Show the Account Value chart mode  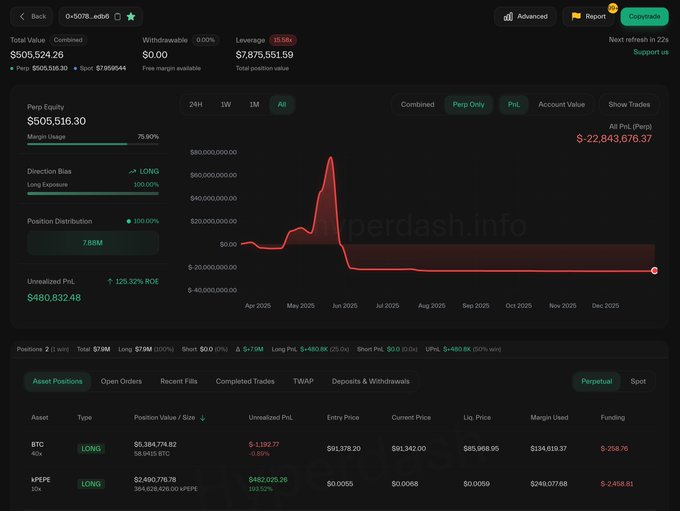pyautogui.click(x=561, y=105)
